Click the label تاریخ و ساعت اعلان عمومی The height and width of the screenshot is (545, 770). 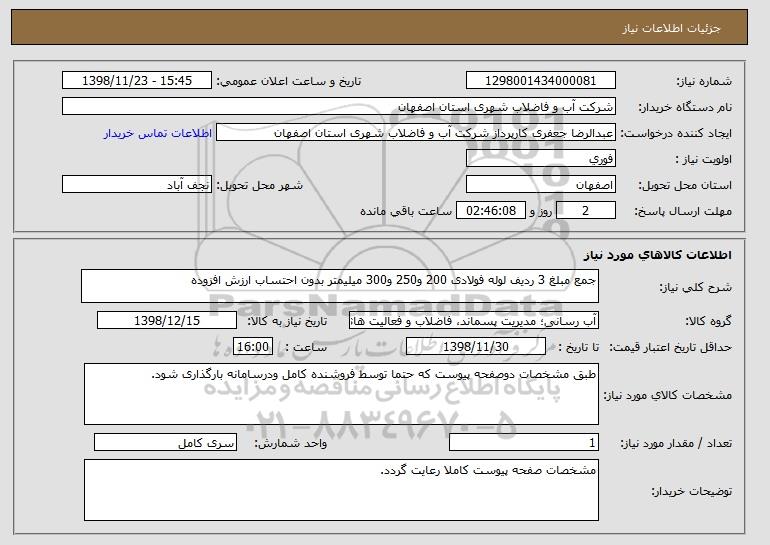pyautogui.click(x=289, y=82)
